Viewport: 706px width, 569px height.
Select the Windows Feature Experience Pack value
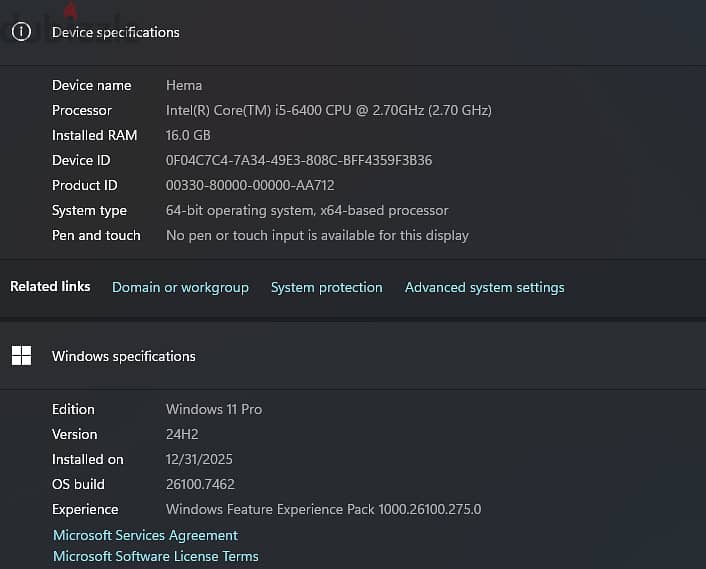tap(323, 510)
